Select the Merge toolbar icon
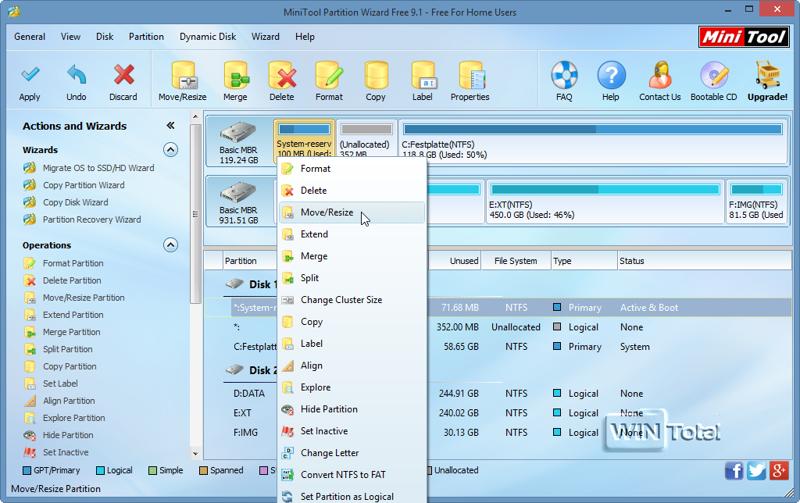800x503 pixels. (x=235, y=77)
